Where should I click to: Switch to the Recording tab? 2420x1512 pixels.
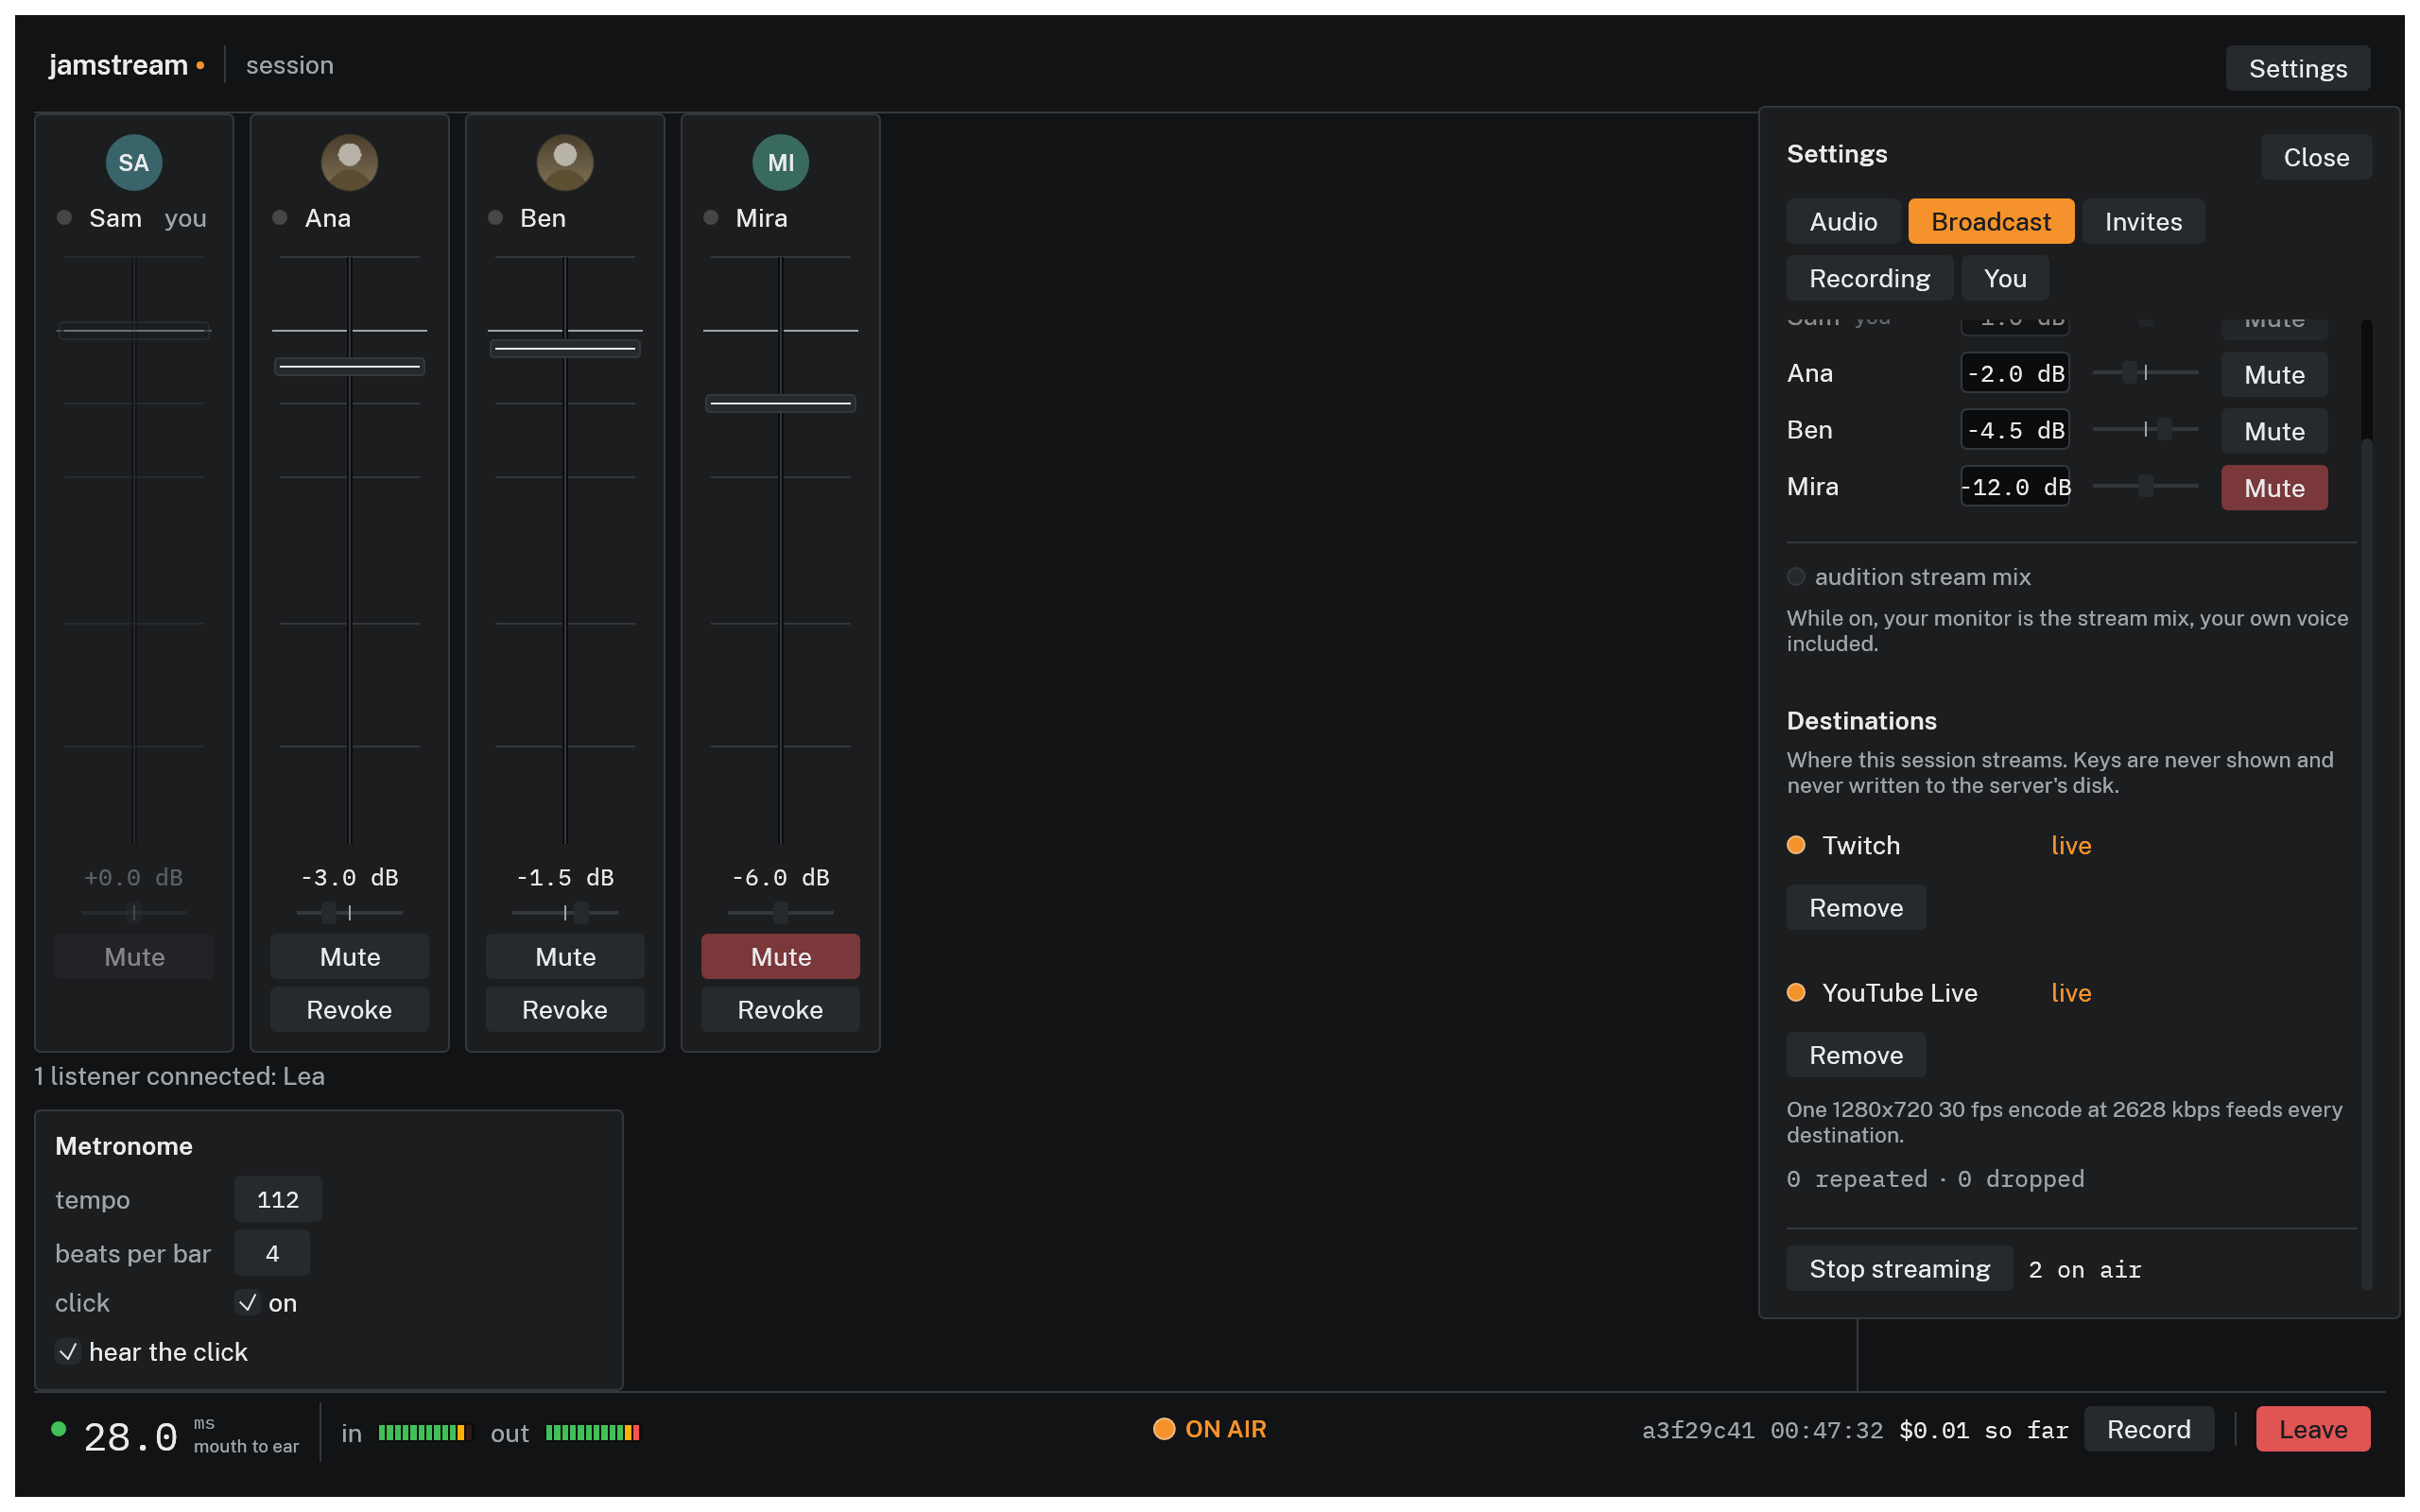click(1869, 278)
